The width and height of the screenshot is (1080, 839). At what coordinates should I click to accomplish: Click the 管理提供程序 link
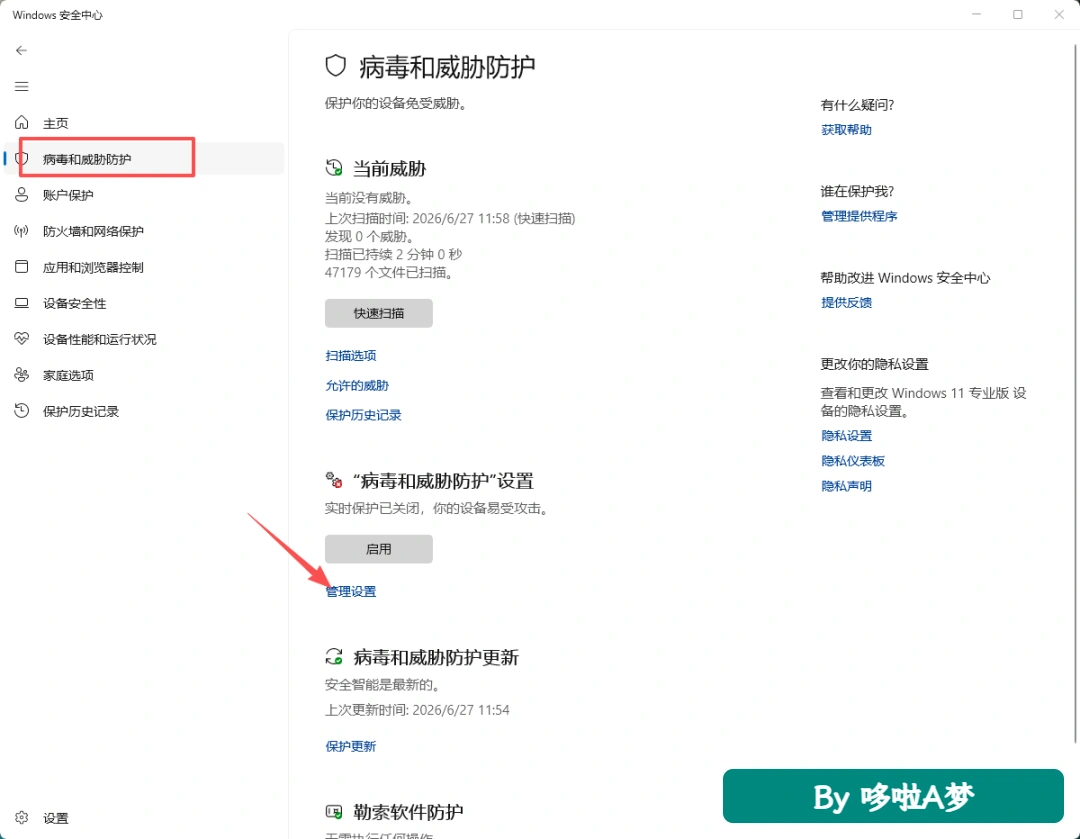point(859,216)
